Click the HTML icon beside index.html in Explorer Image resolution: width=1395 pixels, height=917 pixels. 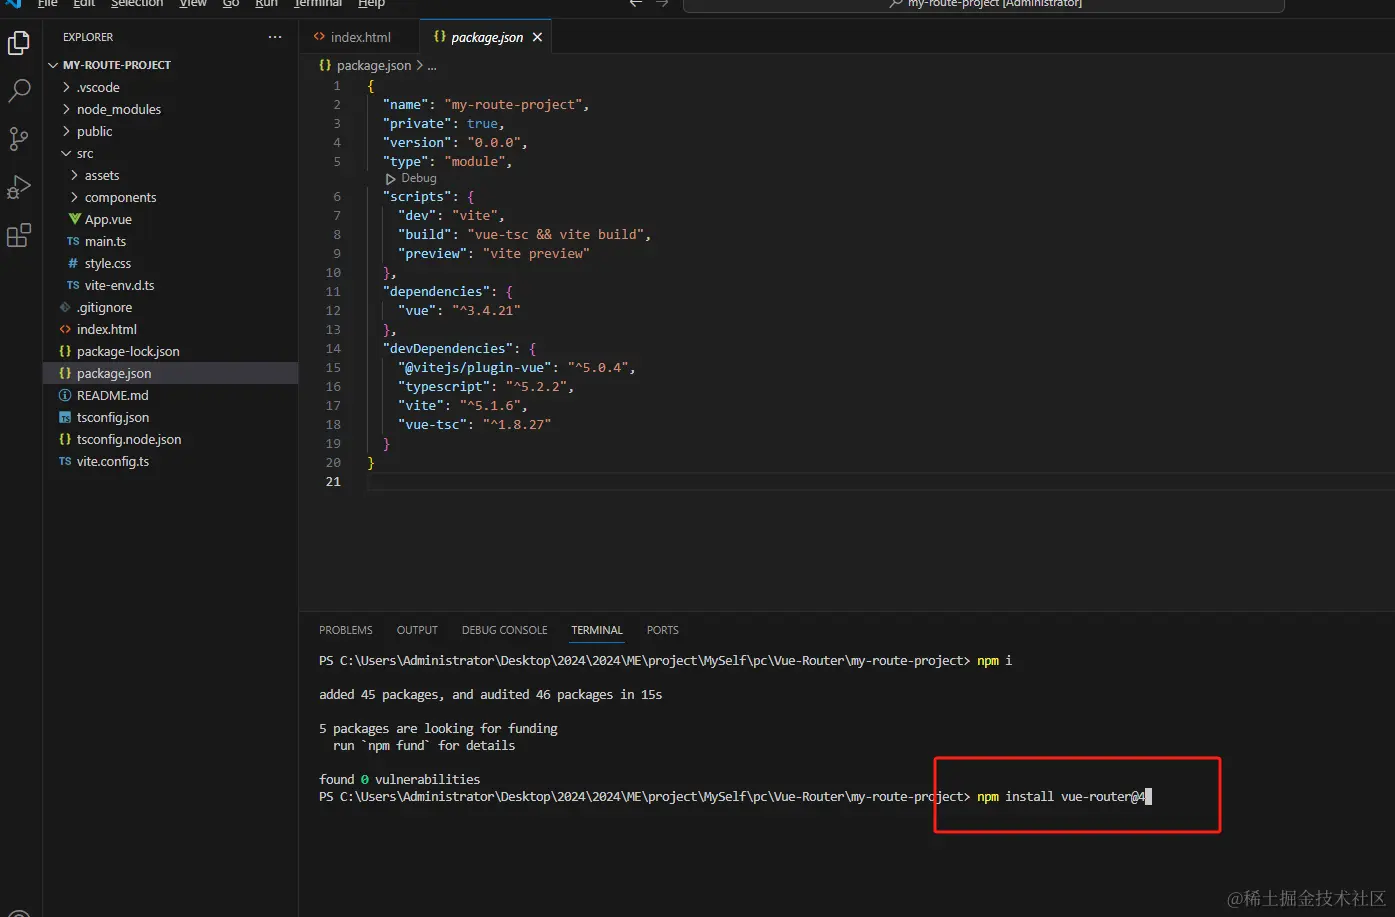click(x=65, y=329)
